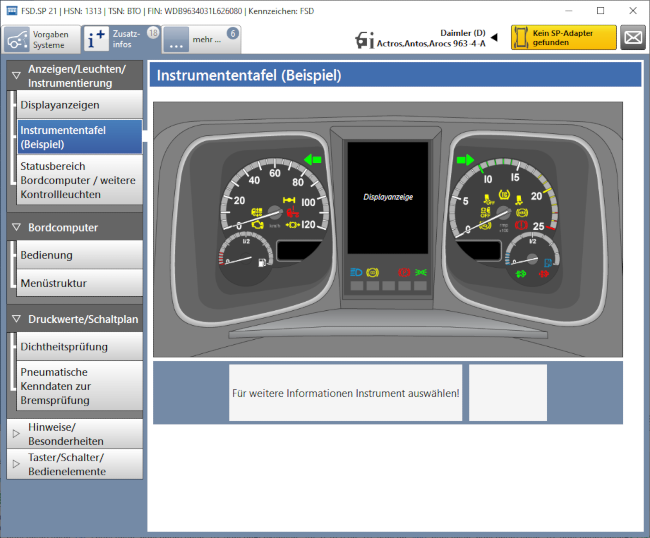Click the fuel pump gauge icon
650x538 pixels.
pyautogui.click(x=262, y=263)
